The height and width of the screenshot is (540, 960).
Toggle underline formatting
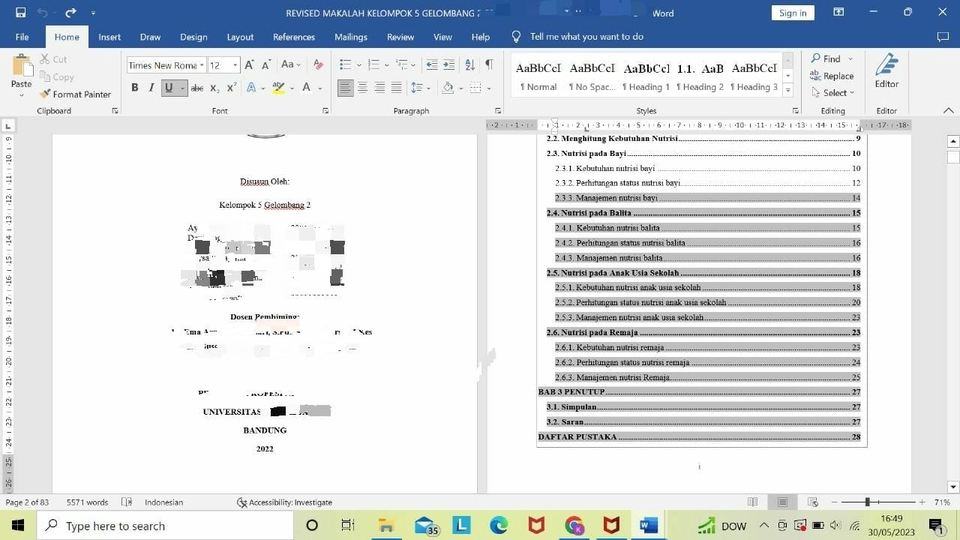click(x=168, y=88)
